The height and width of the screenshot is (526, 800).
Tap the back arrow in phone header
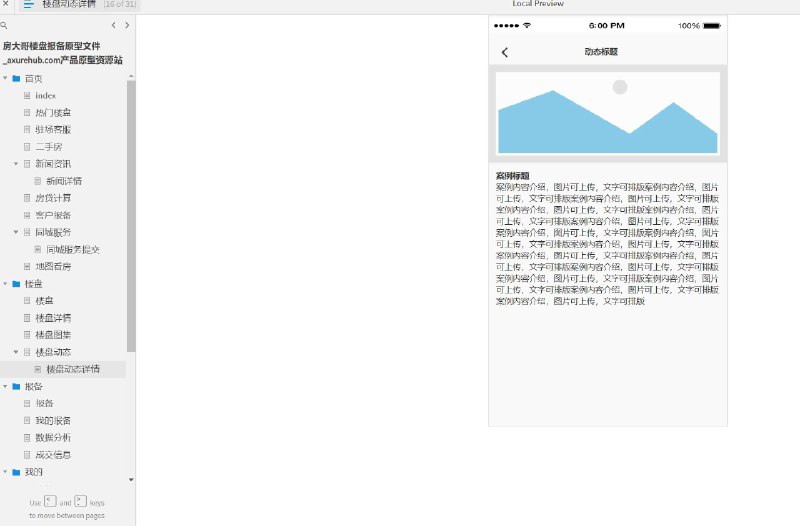click(505, 52)
